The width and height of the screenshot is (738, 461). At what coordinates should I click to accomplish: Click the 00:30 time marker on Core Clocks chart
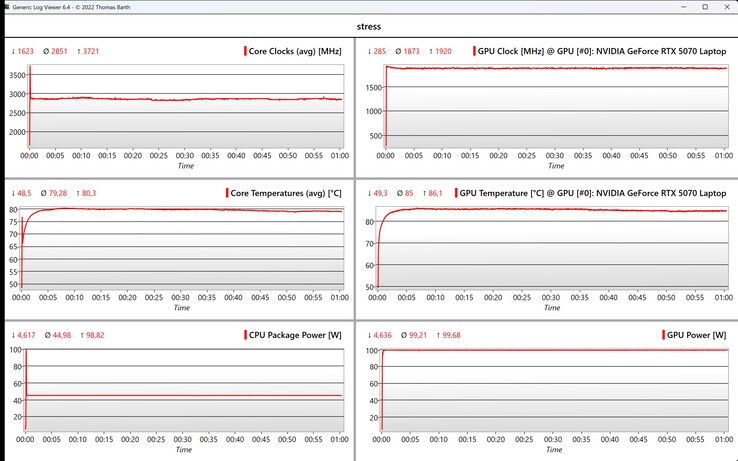(185, 155)
